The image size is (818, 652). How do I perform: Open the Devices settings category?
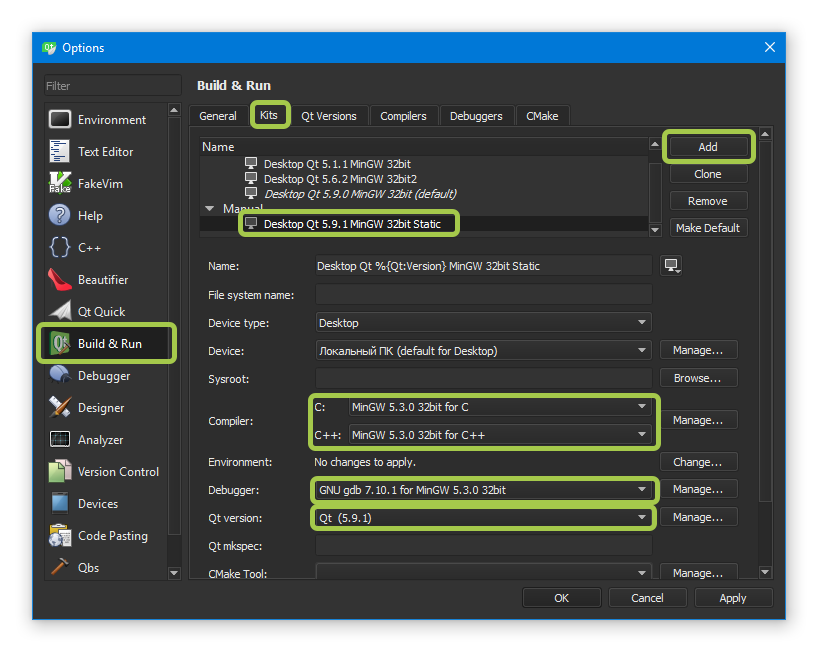point(106,503)
